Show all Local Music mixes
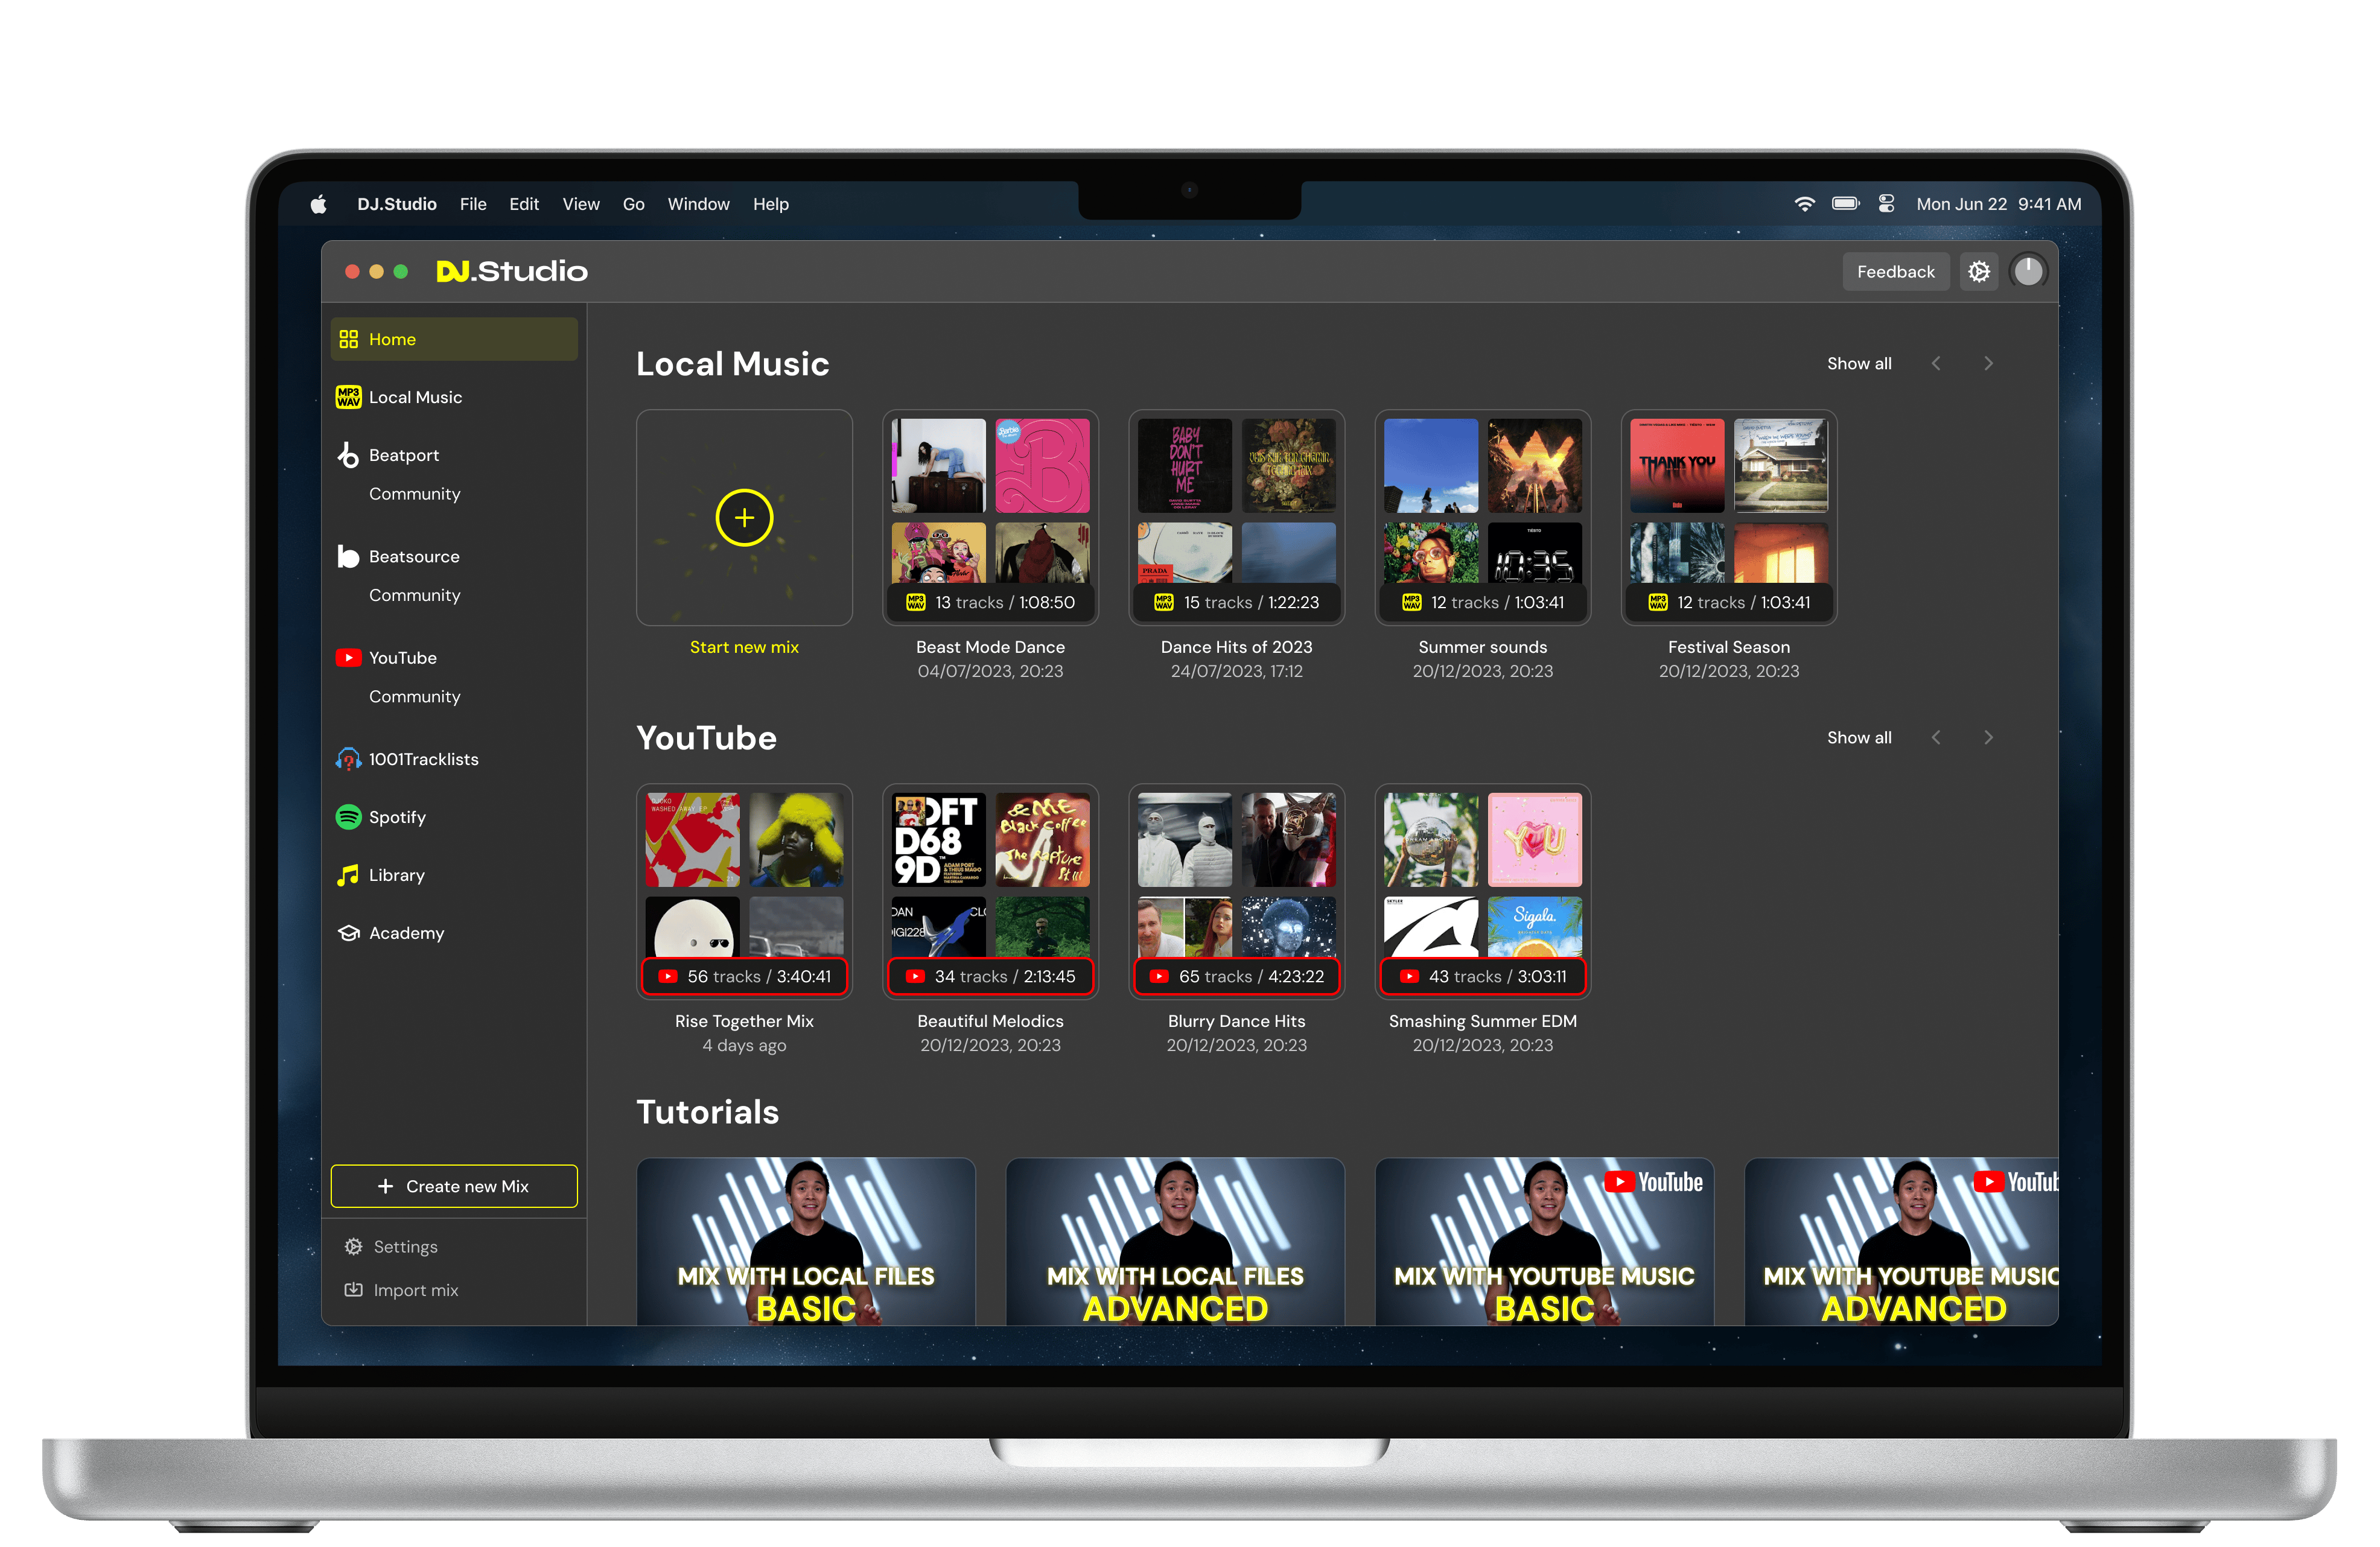 click(x=1859, y=364)
